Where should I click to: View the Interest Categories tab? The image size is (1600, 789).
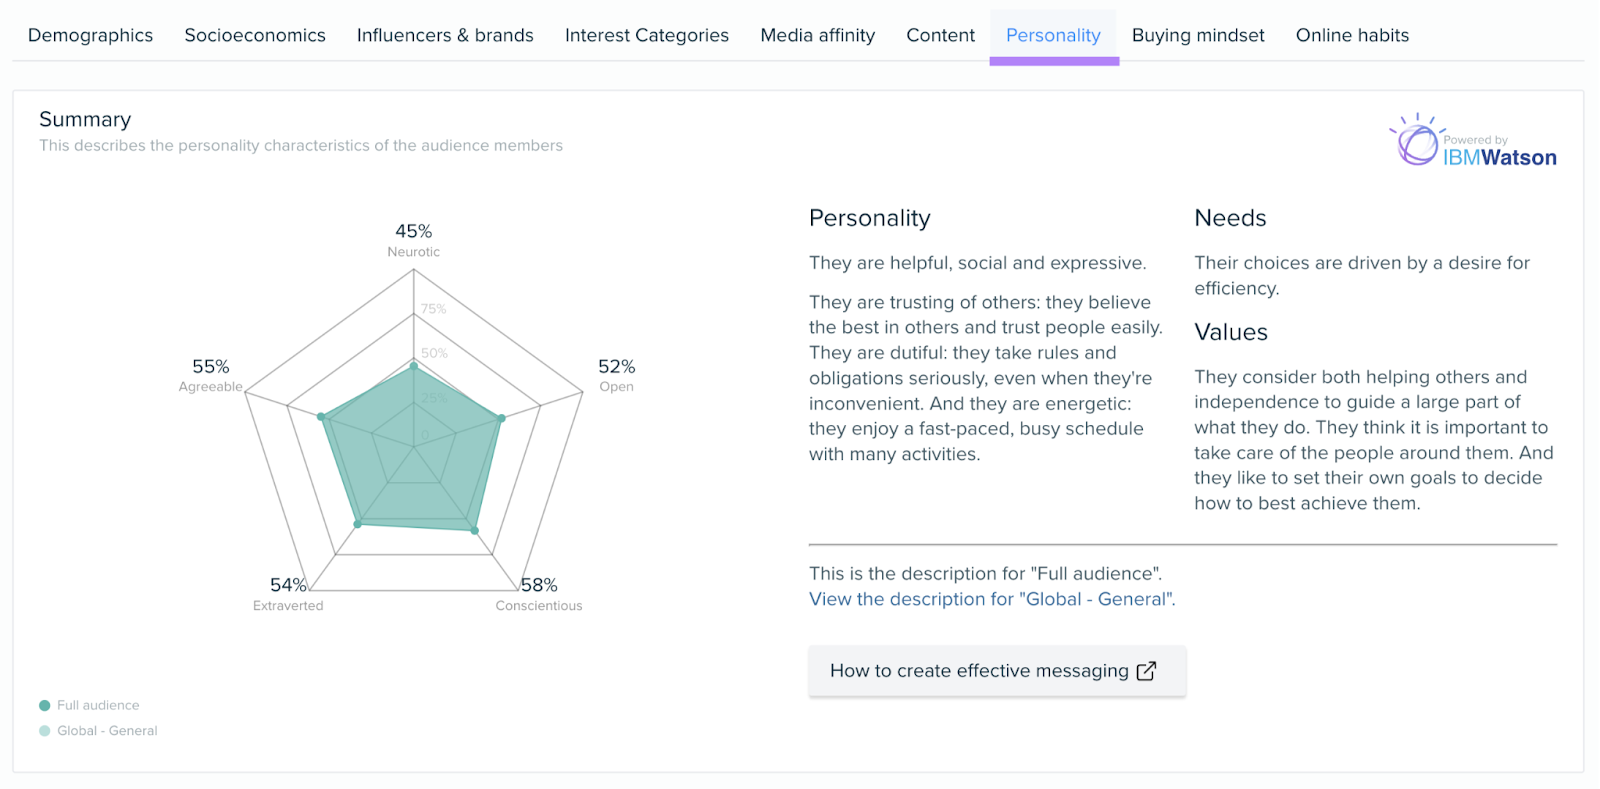tap(646, 35)
